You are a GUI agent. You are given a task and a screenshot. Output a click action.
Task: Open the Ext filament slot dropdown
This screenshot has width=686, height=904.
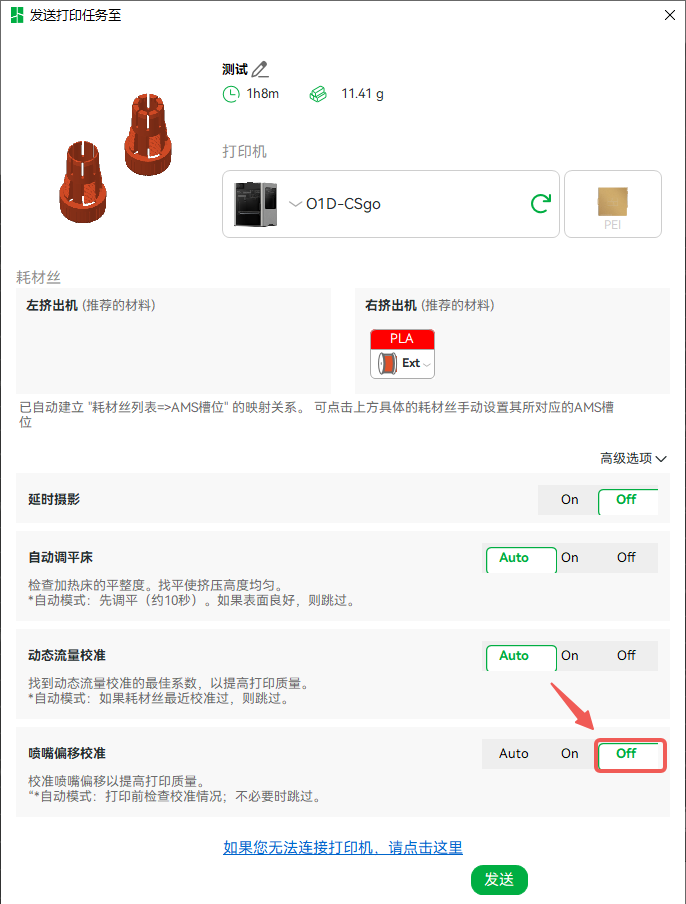click(427, 364)
